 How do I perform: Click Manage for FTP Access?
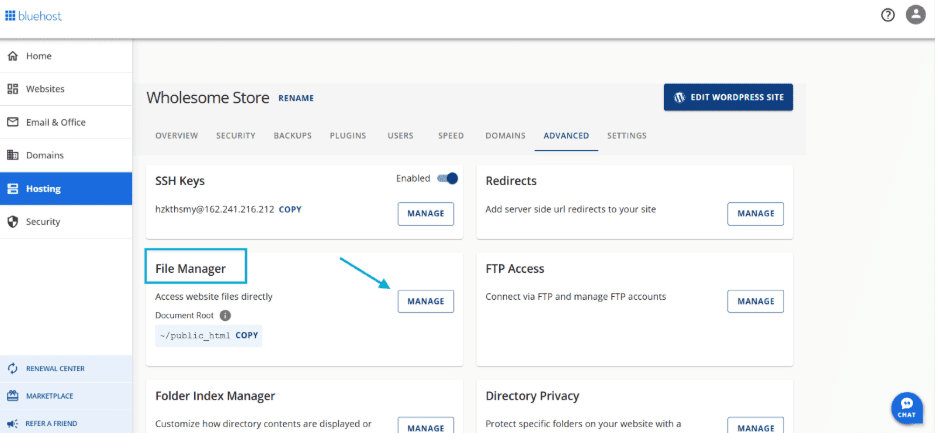pos(755,301)
